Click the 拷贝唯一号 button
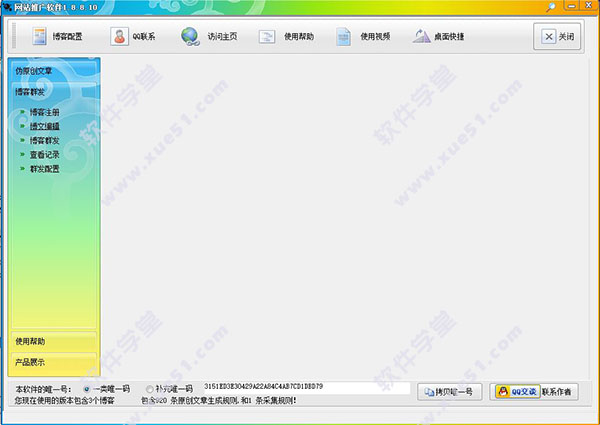600x425 pixels. [450, 392]
